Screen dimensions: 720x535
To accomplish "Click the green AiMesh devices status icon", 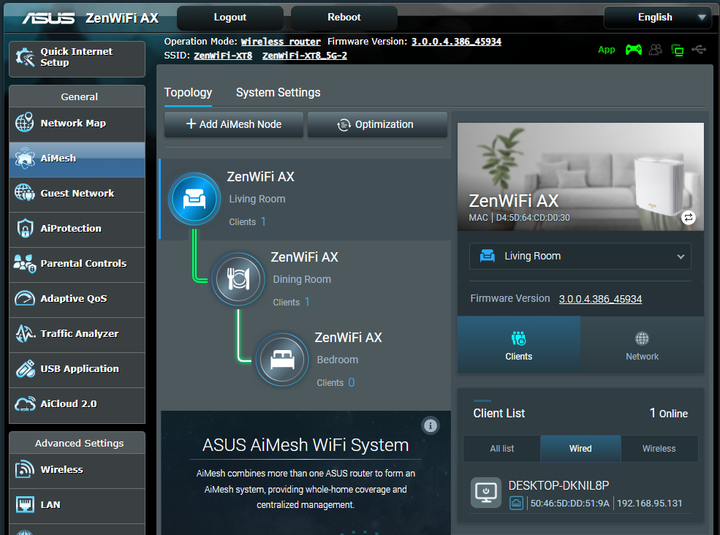I will (x=677, y=50).
